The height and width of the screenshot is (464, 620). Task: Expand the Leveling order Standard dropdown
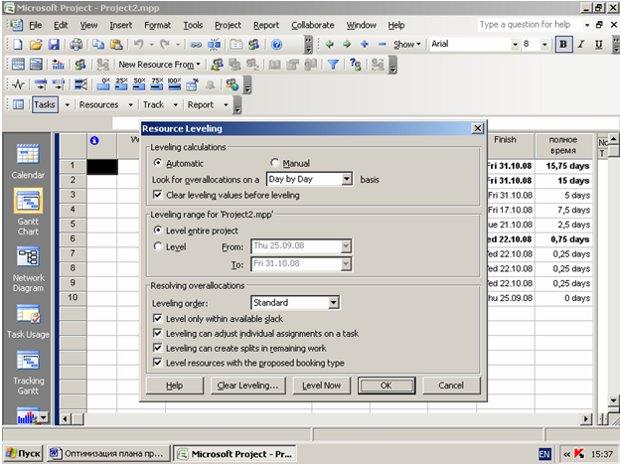pyautogui.click(x=333, y=303)
